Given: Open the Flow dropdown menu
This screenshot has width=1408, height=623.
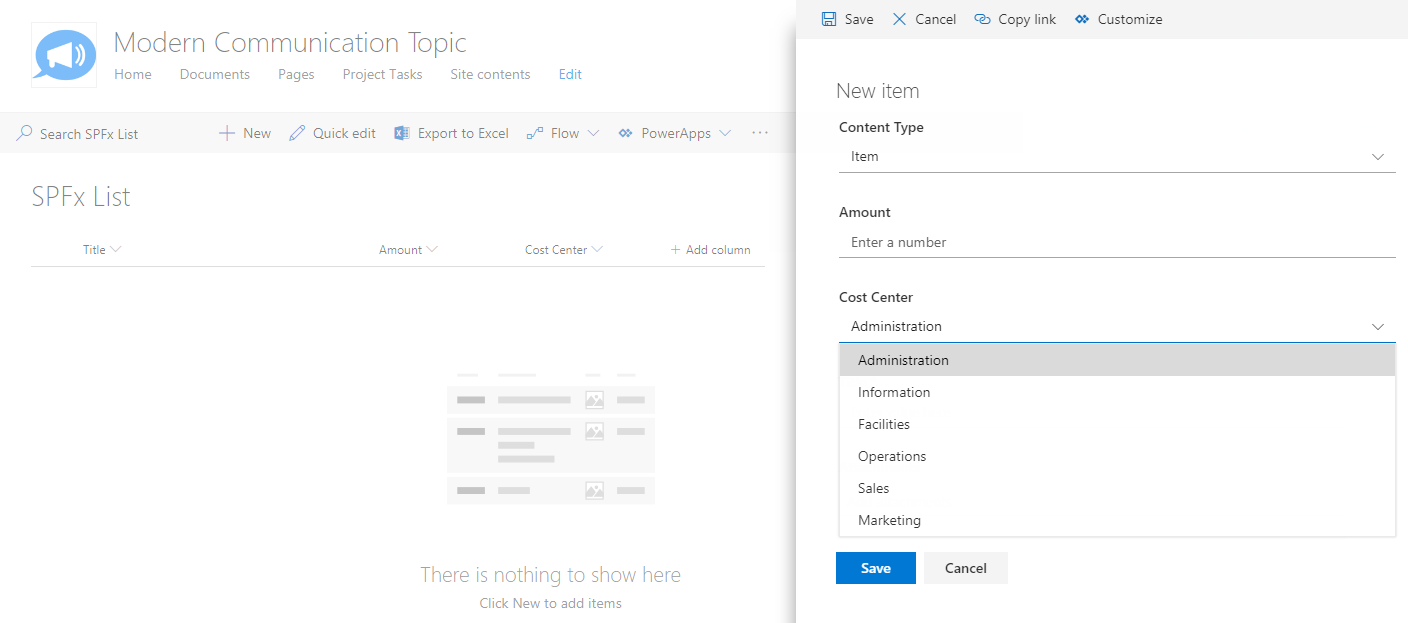Looking at the screenshot, I should click(x=563, y=133).
